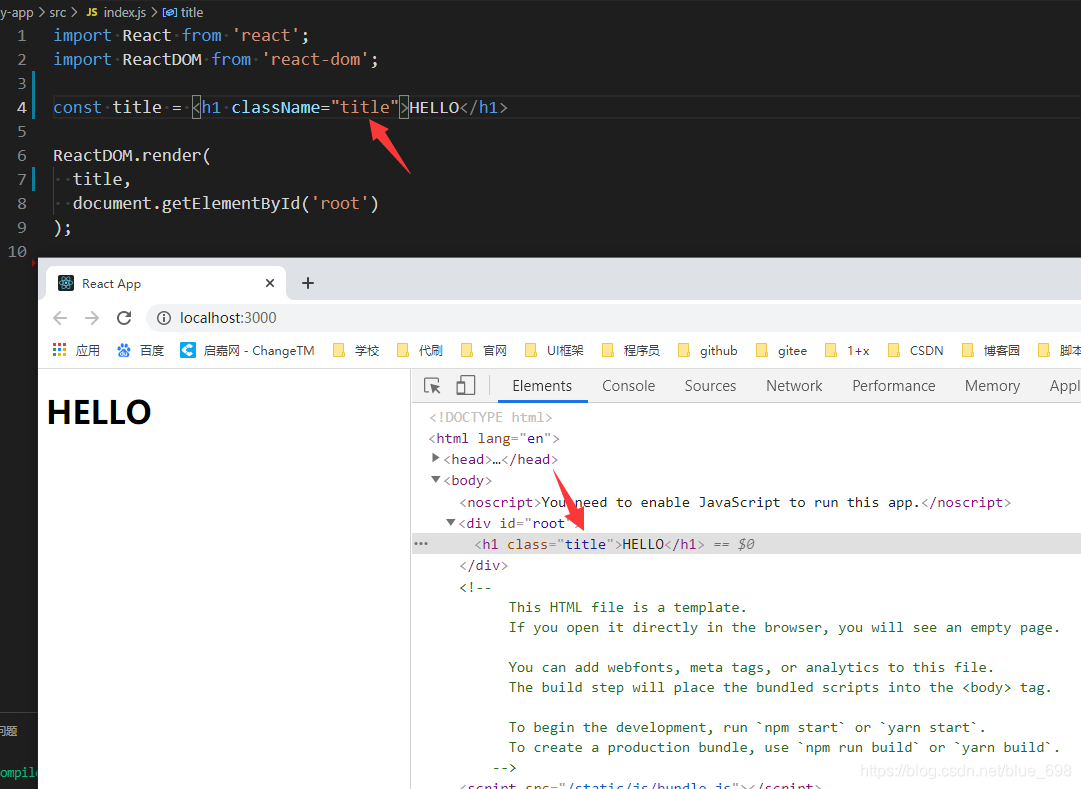Select the noscript node in DOM tree
This screenshot has height=789, width=1081.
735,502
